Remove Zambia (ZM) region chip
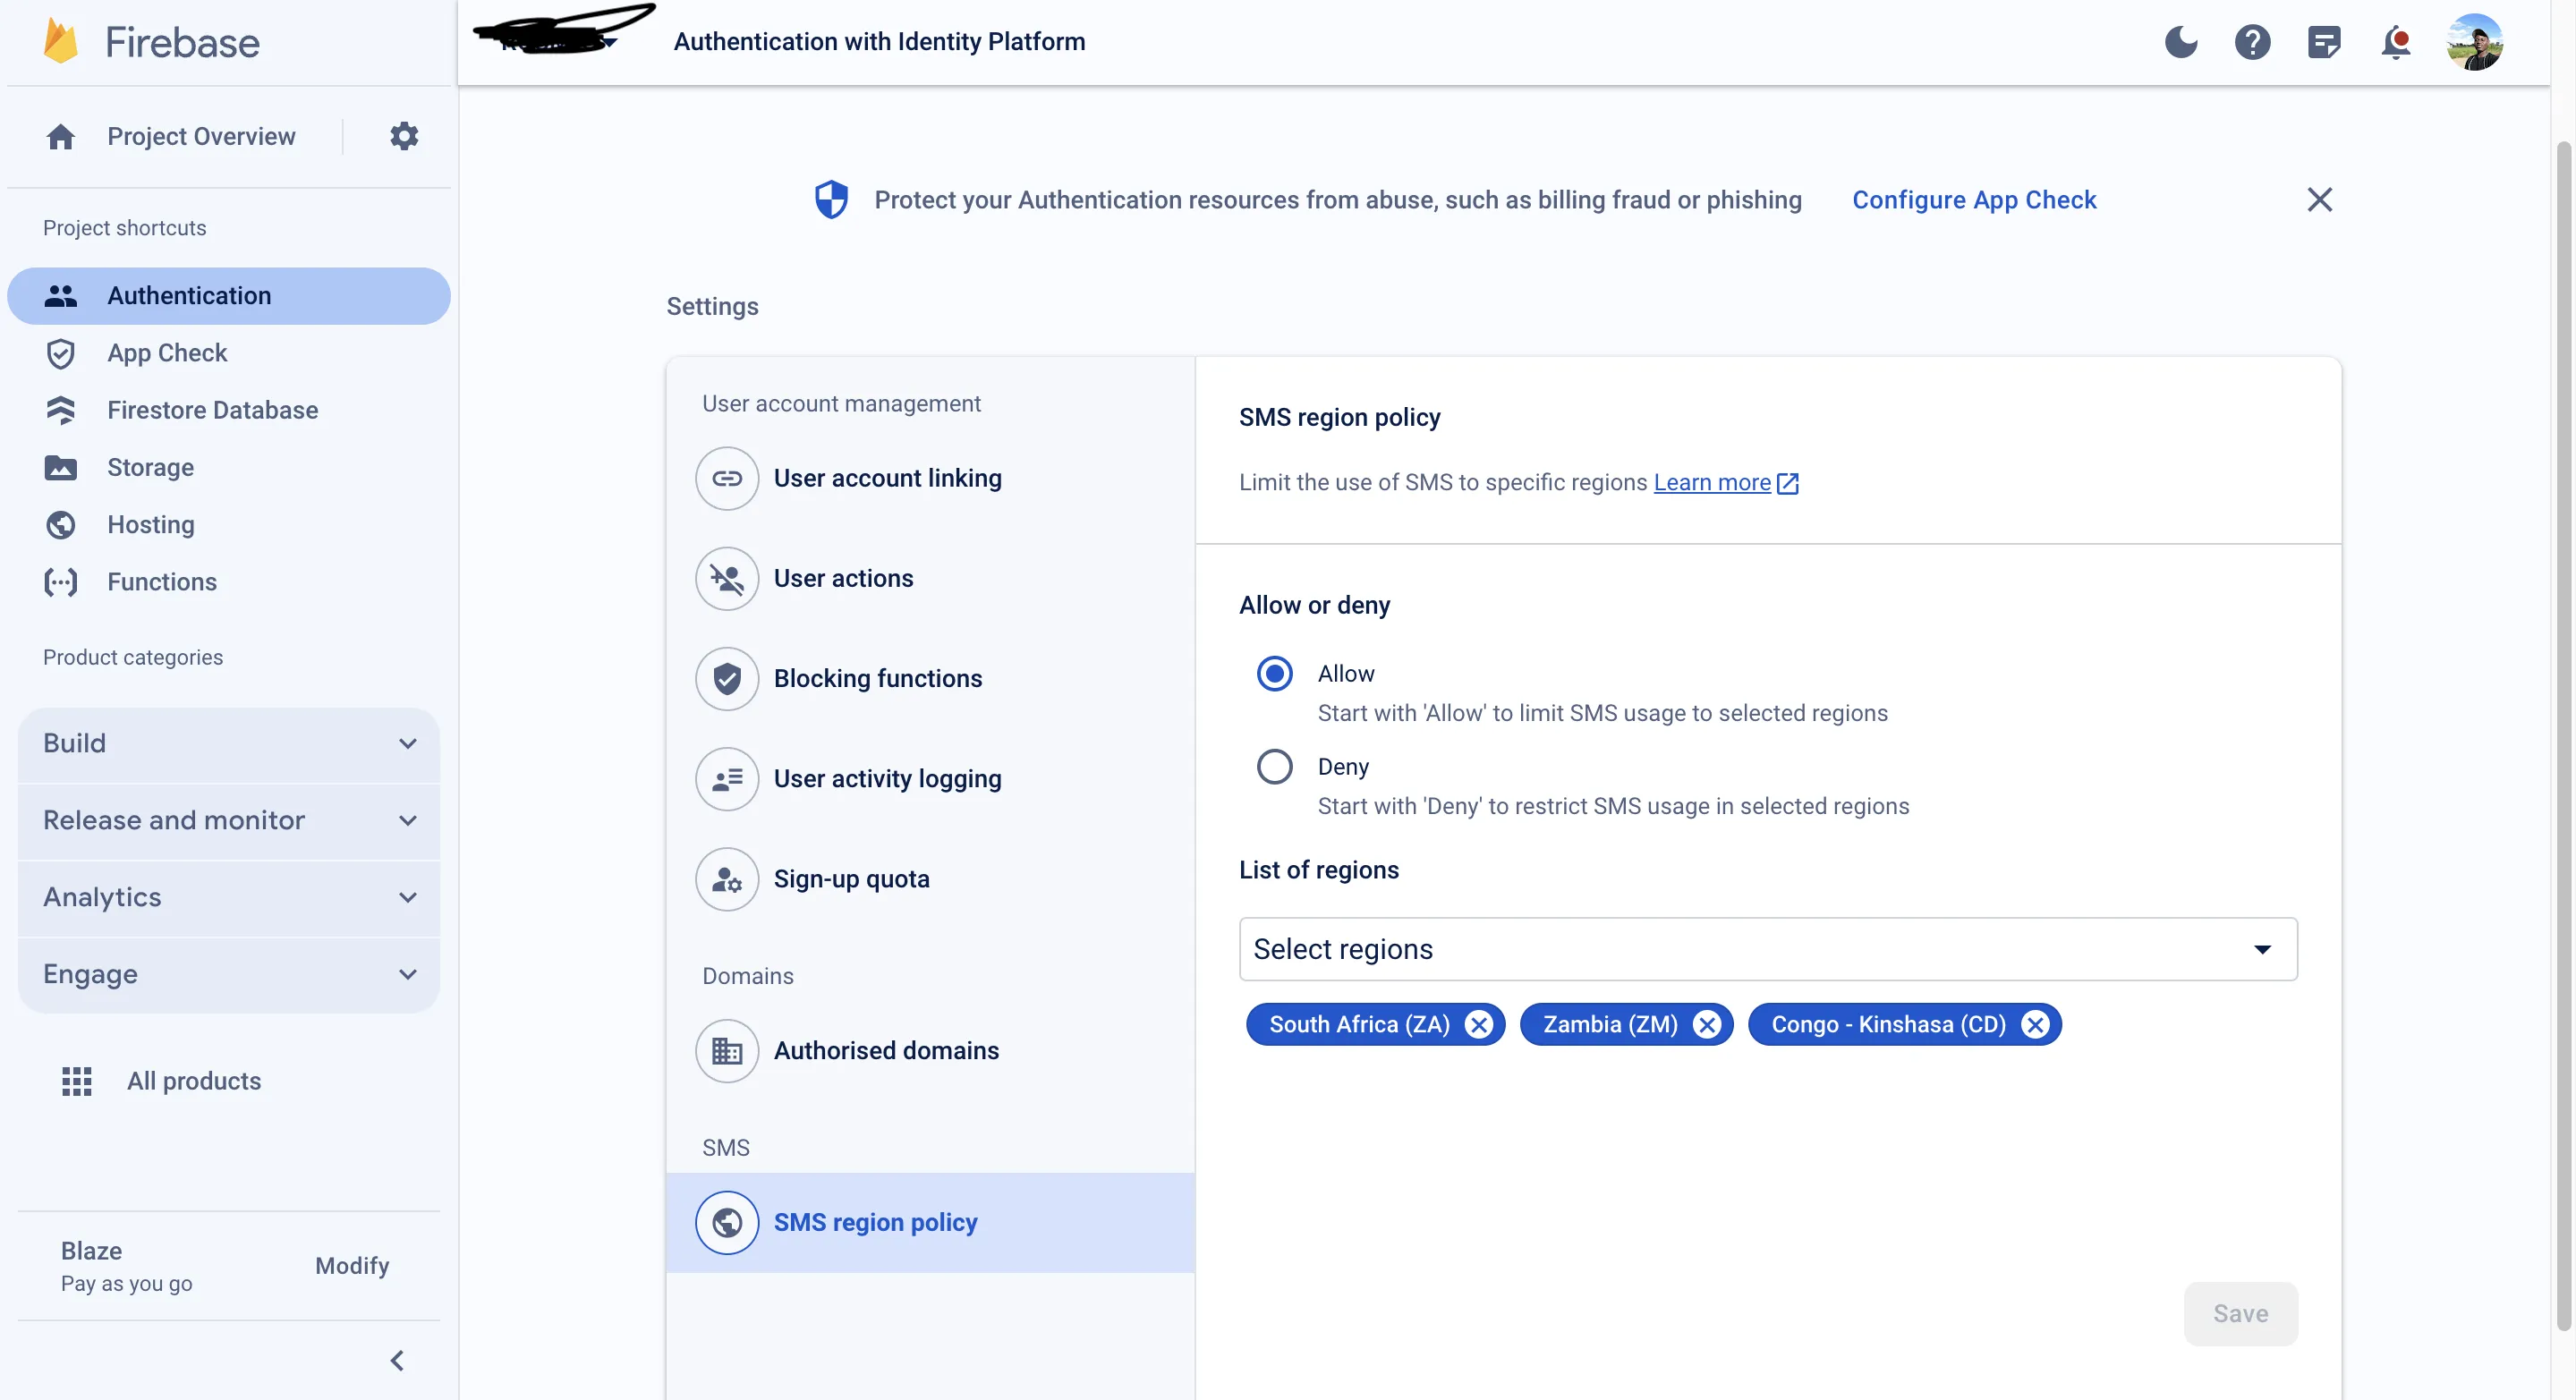The image size is (2576, 1400). click(x=1707, y=1024)
